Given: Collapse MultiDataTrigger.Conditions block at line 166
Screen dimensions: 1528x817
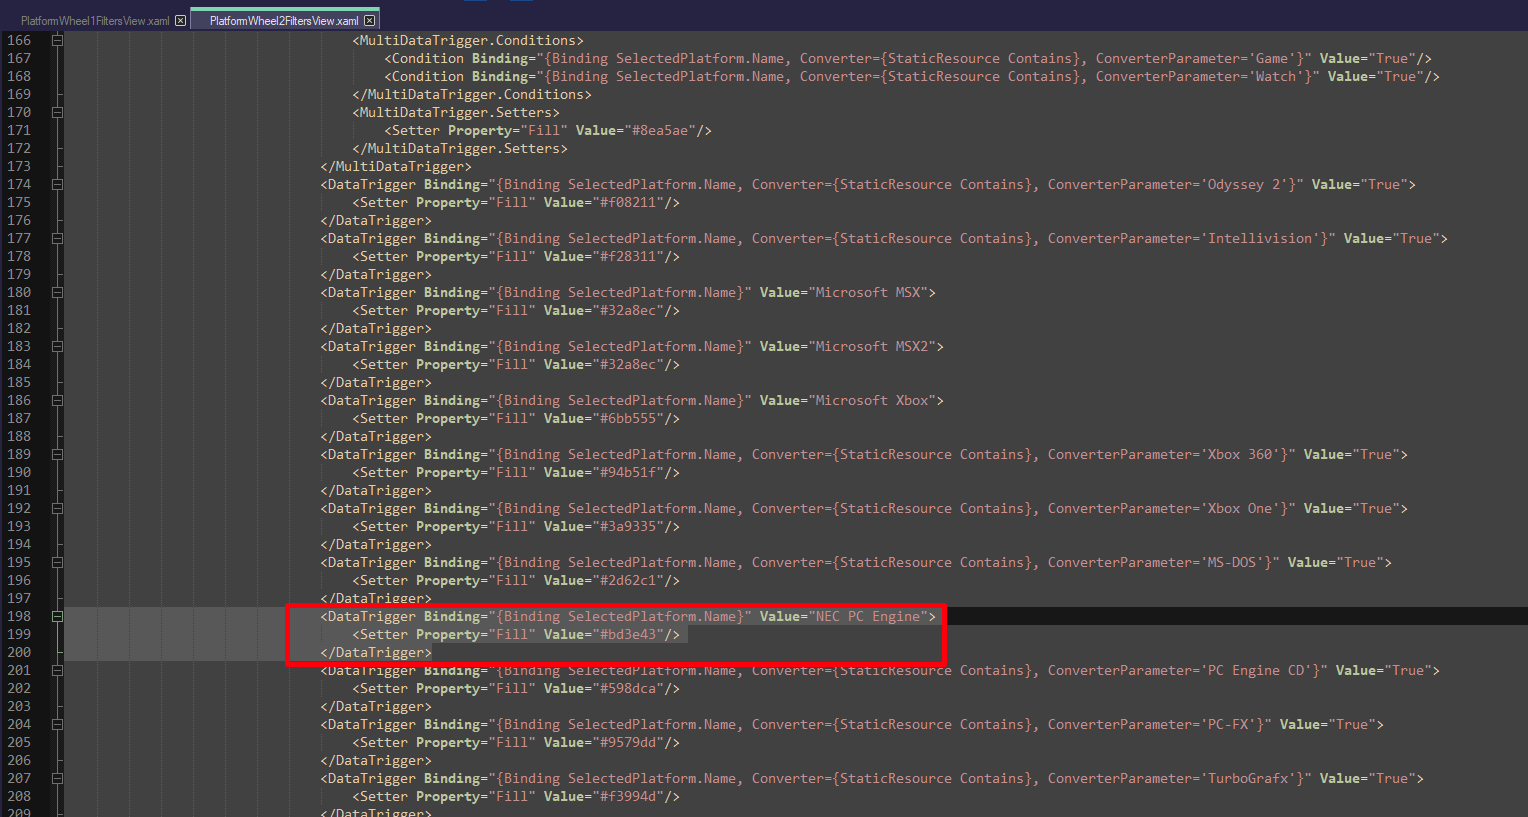Looking at the screenshot, I should tap(57, 41).
